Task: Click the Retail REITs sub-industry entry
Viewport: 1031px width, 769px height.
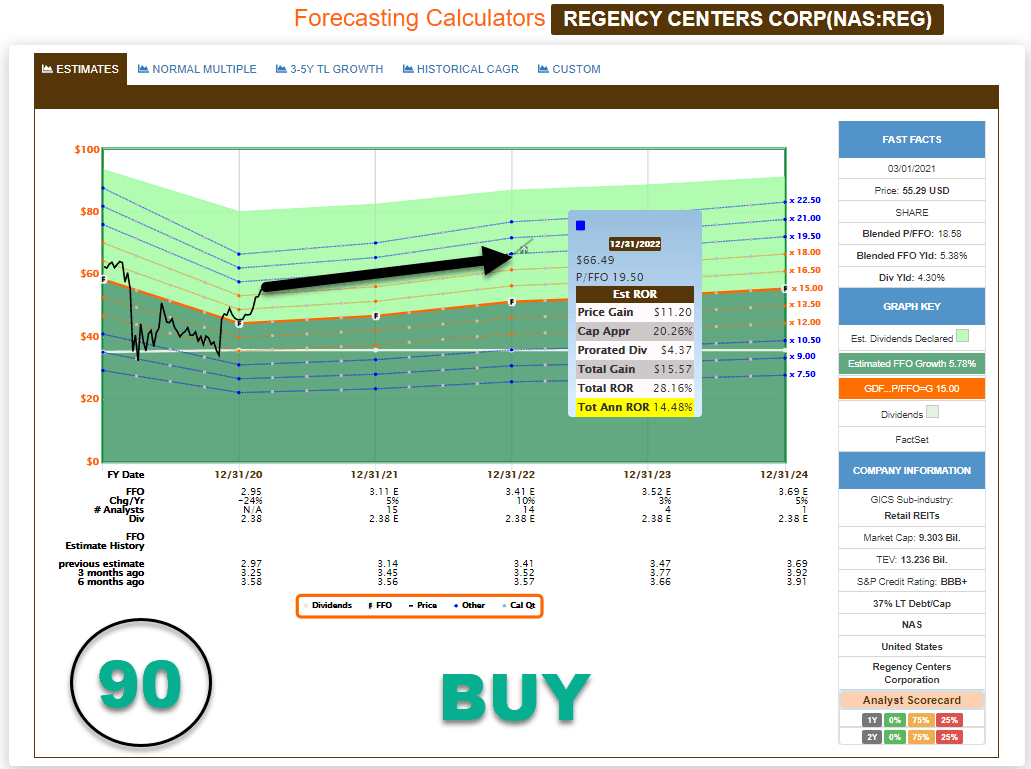Action: (912, 516)
